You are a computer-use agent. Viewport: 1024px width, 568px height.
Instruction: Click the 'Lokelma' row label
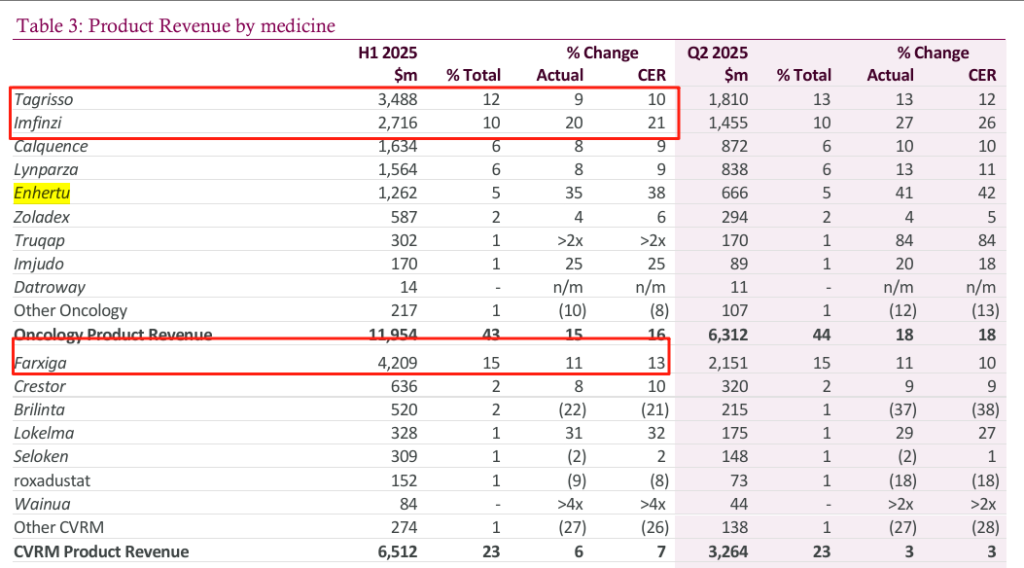tap(44, 434)
